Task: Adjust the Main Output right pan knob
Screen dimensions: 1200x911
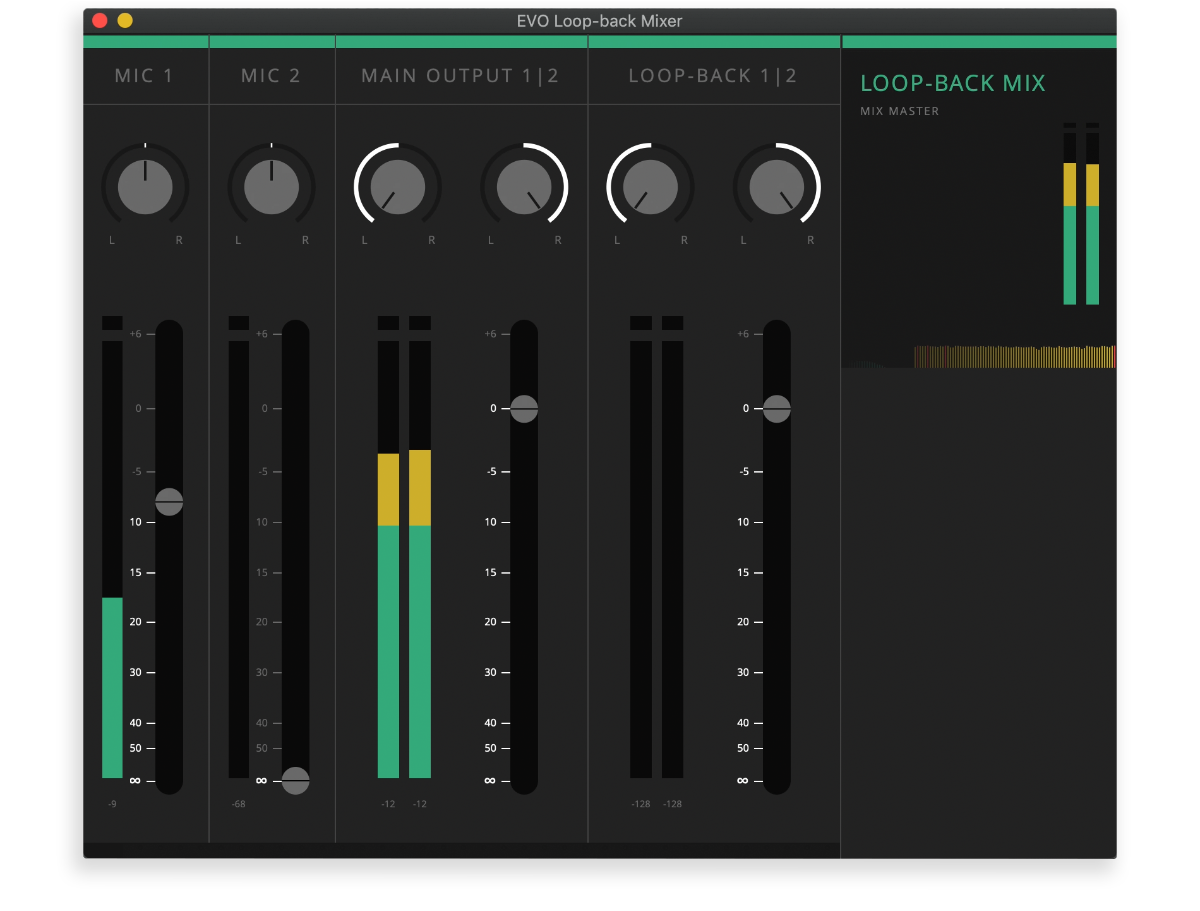Action: (524, 186)
